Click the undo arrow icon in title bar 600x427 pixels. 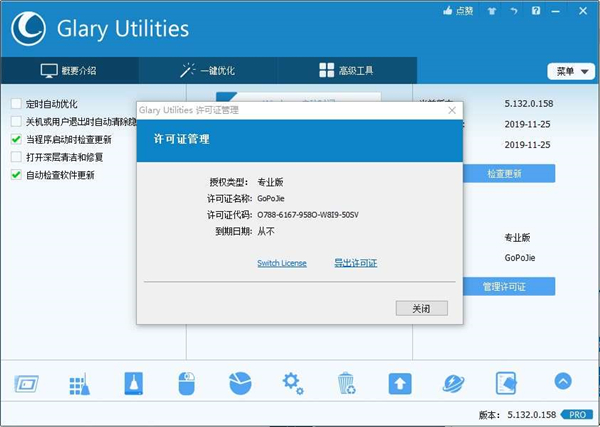pos(514,11)
